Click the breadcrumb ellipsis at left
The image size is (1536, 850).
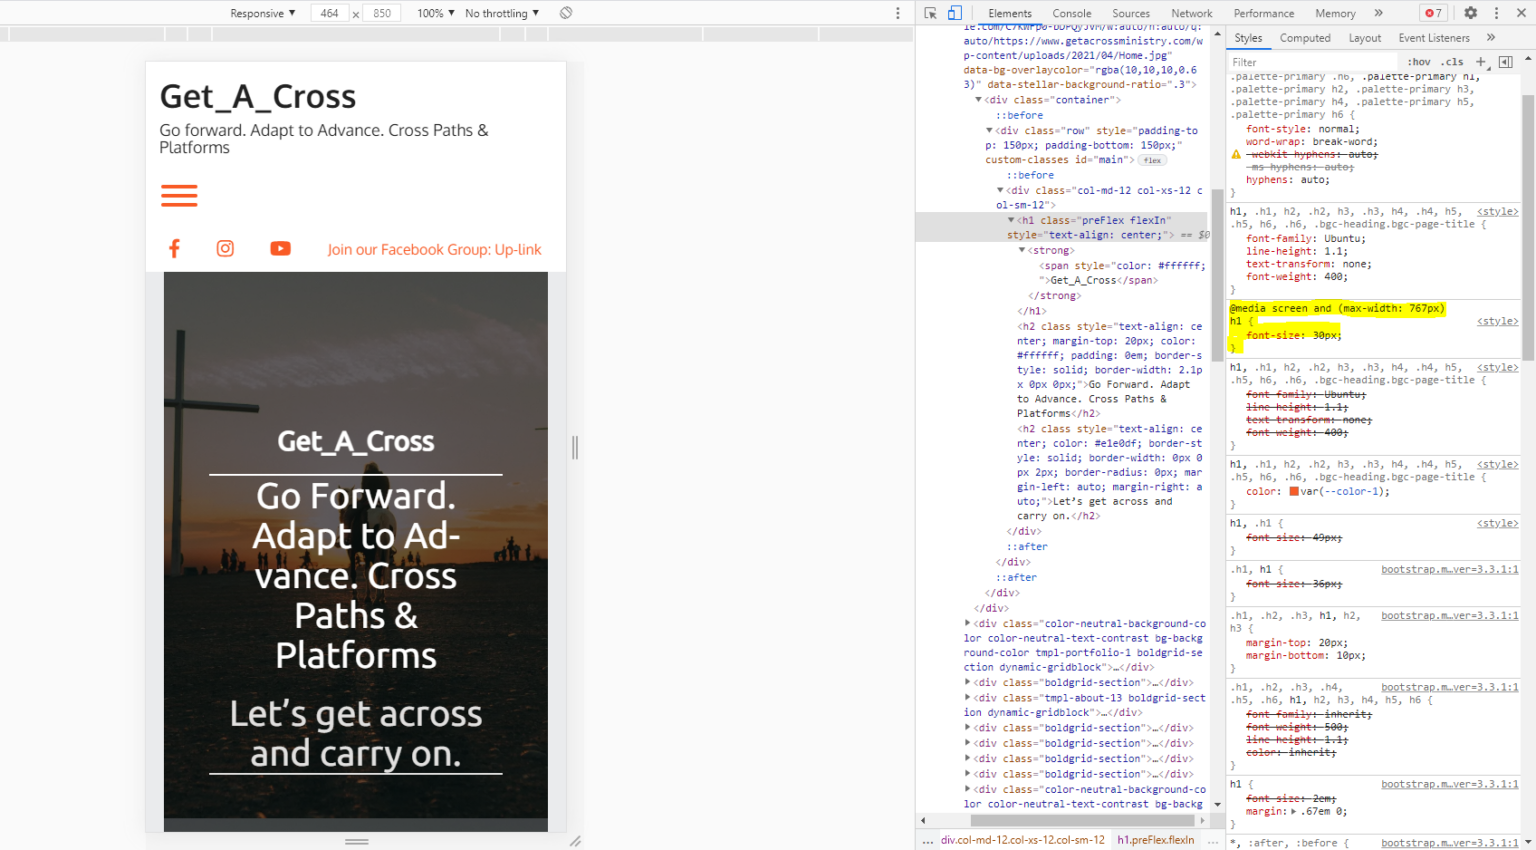(x=928, y=840)
